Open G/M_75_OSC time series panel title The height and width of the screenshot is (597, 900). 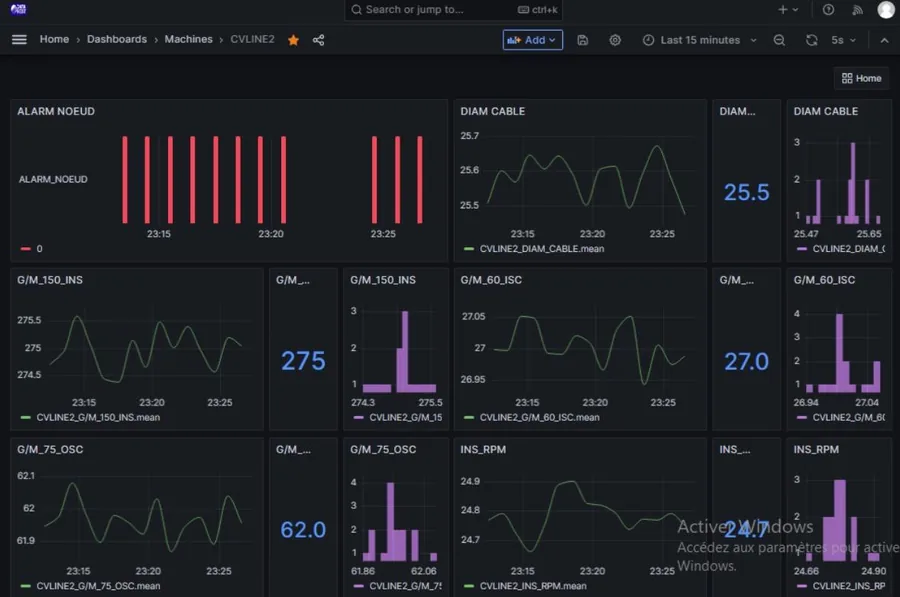(50, 449)
